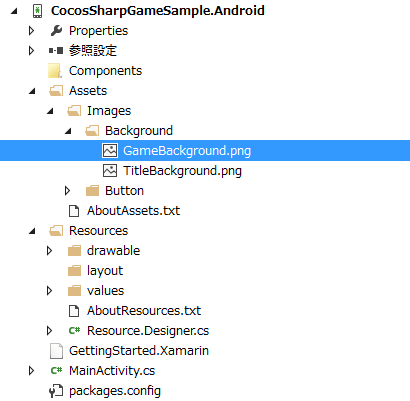Expand the values folder

tap(50, 291)
